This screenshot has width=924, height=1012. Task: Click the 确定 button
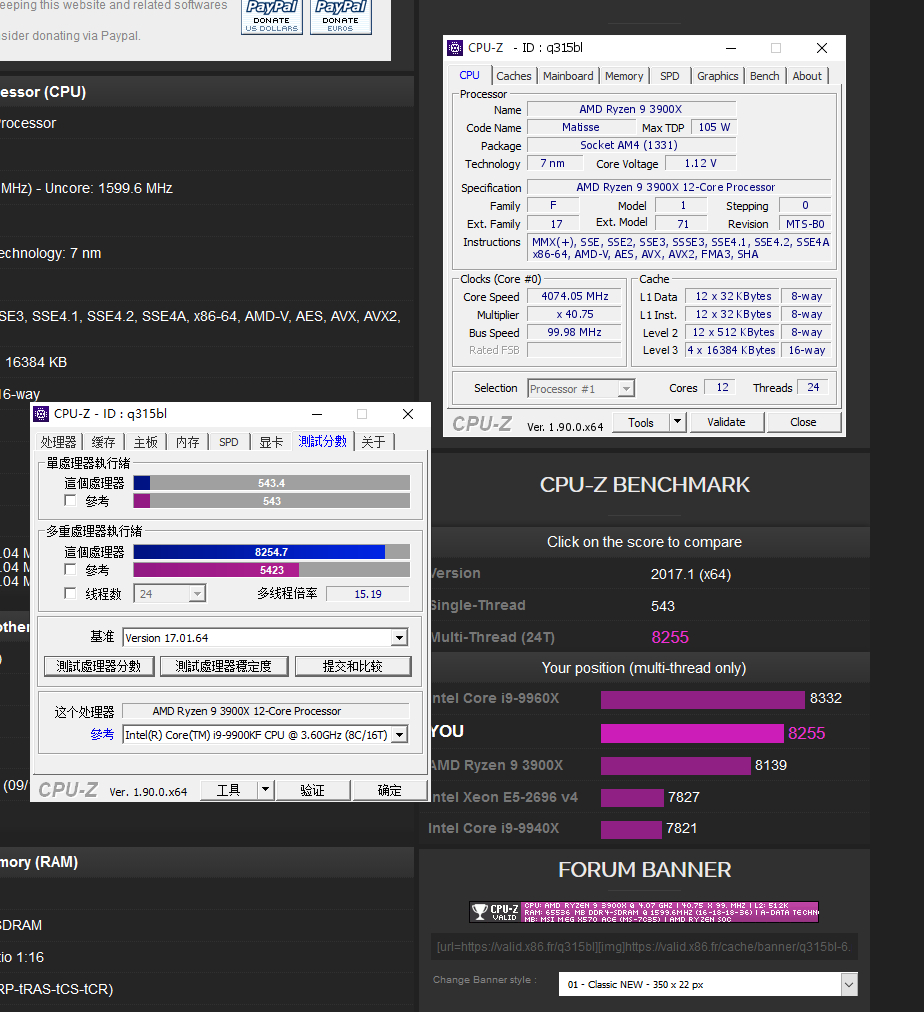(x=389, y=790)
